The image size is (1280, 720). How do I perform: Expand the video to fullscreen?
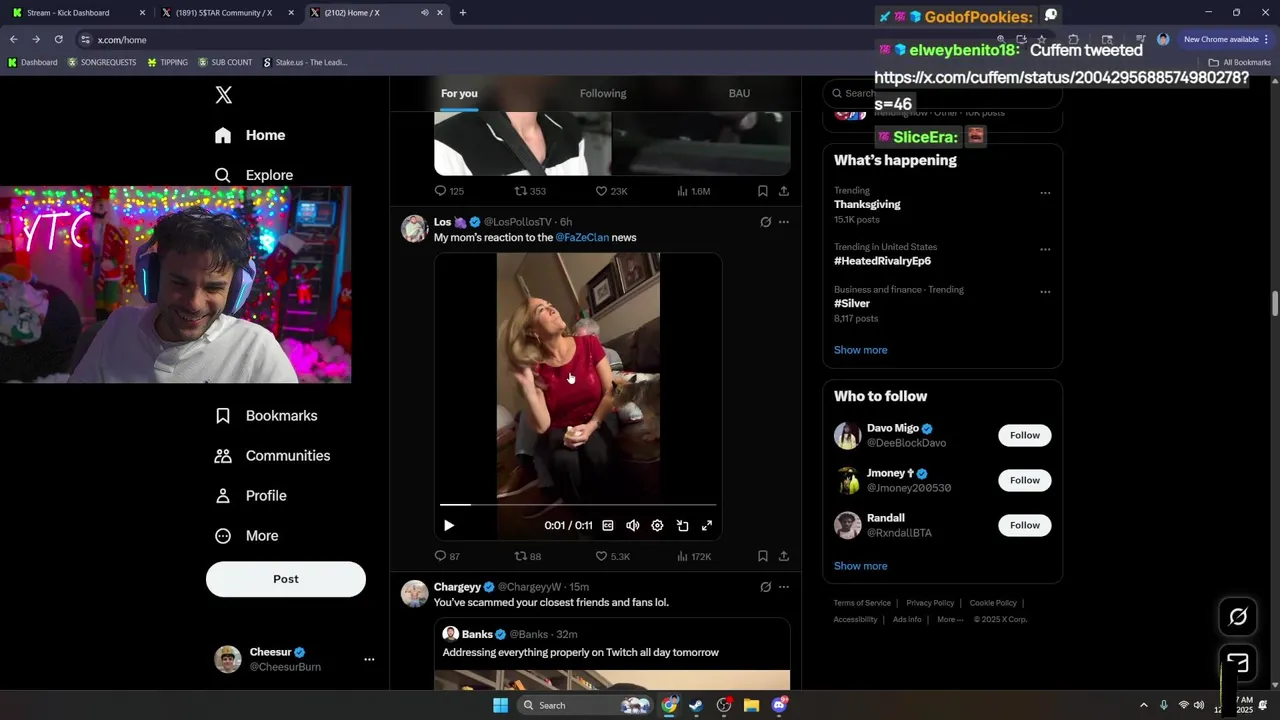coord(707,525)
